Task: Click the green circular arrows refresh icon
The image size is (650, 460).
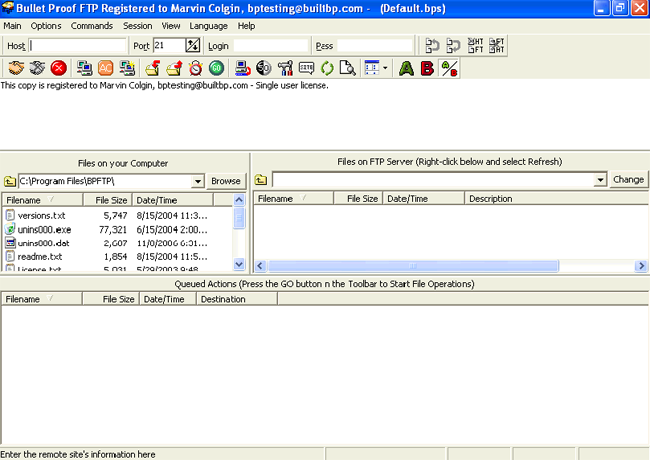Action: 327,68
